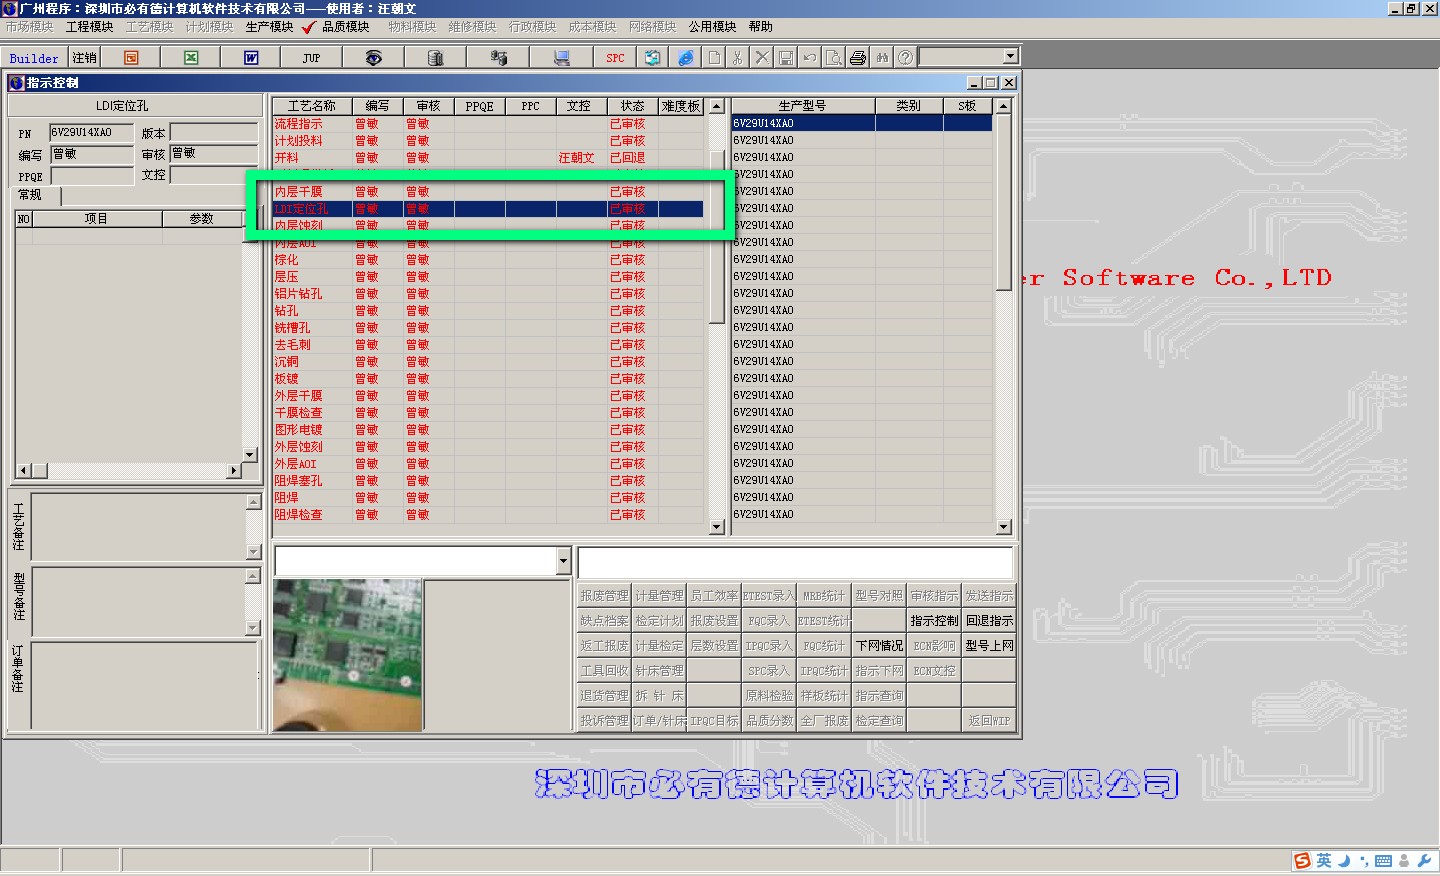Click the 回退指示 button
1440x876 pixels.
click(989, 620)
